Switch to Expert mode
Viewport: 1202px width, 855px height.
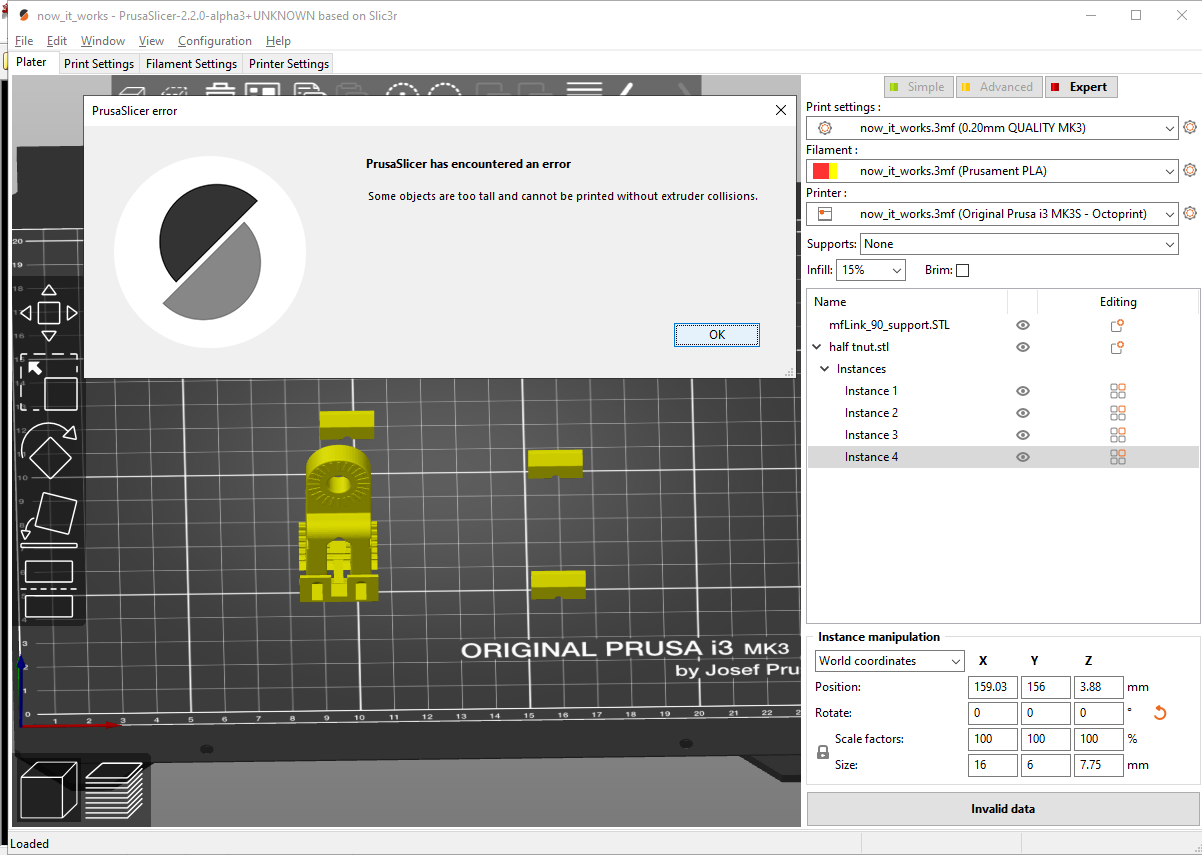click(x=1080, y=87)
